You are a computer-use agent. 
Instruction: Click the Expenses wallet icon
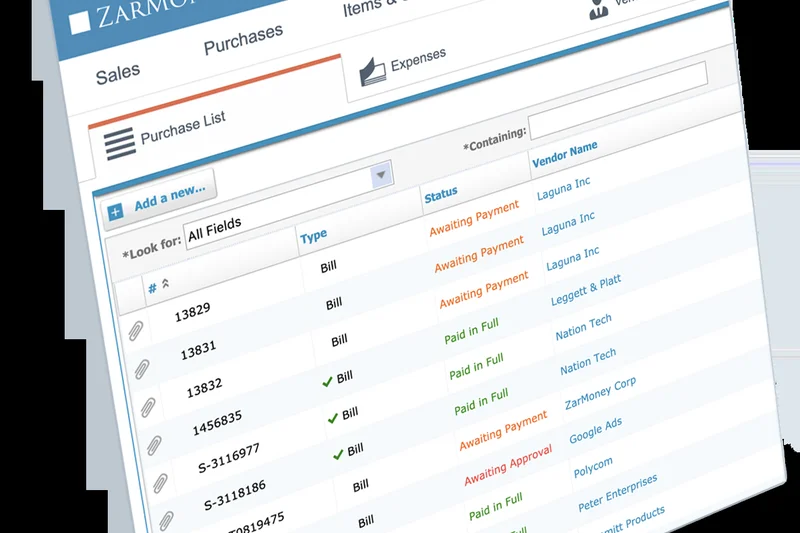[372, 71]
